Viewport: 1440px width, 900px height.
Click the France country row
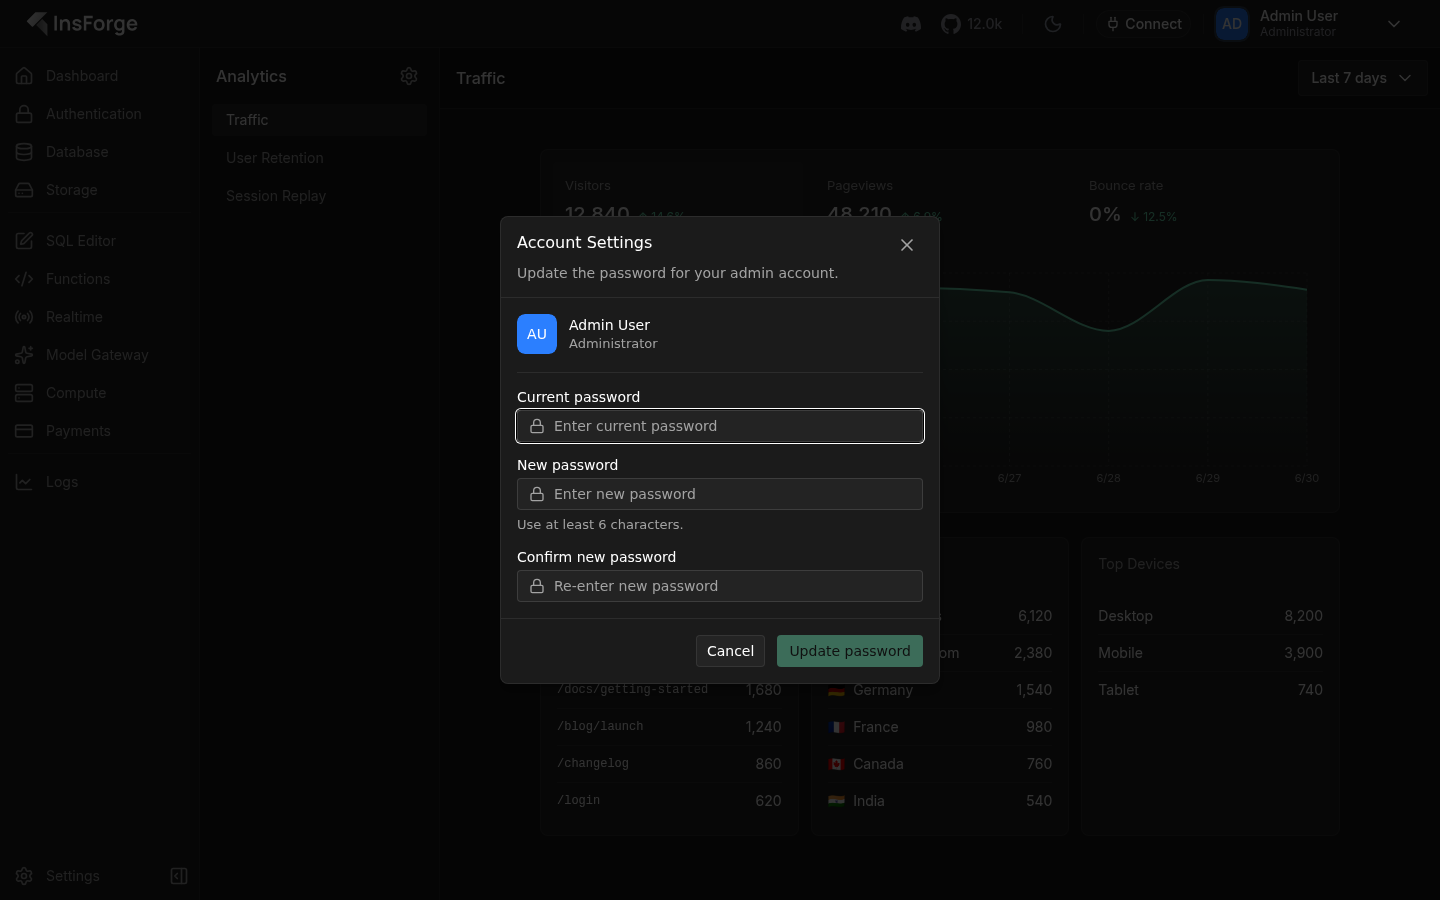point(940,727)
